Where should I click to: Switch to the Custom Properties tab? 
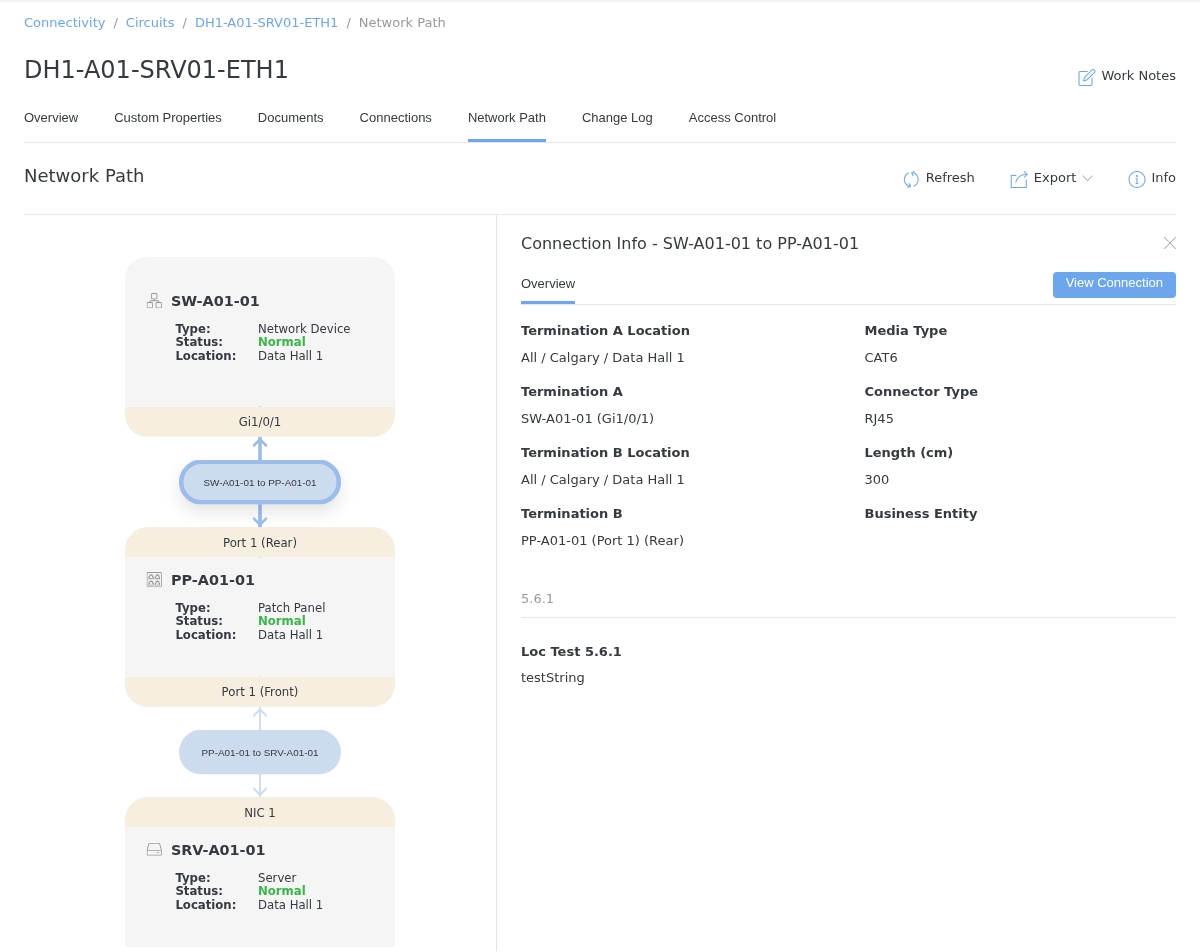click(168, 118)
